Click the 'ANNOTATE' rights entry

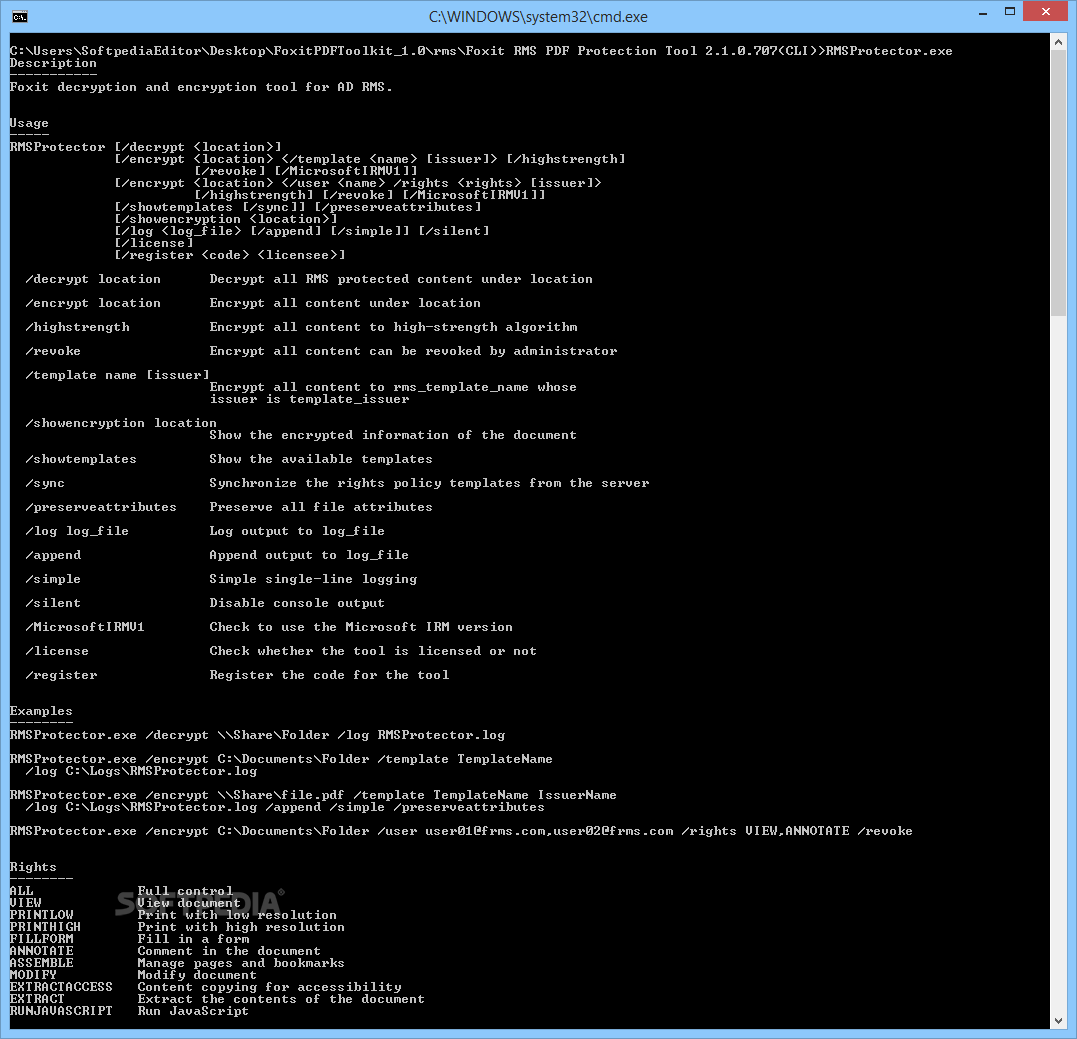[41, 951]
